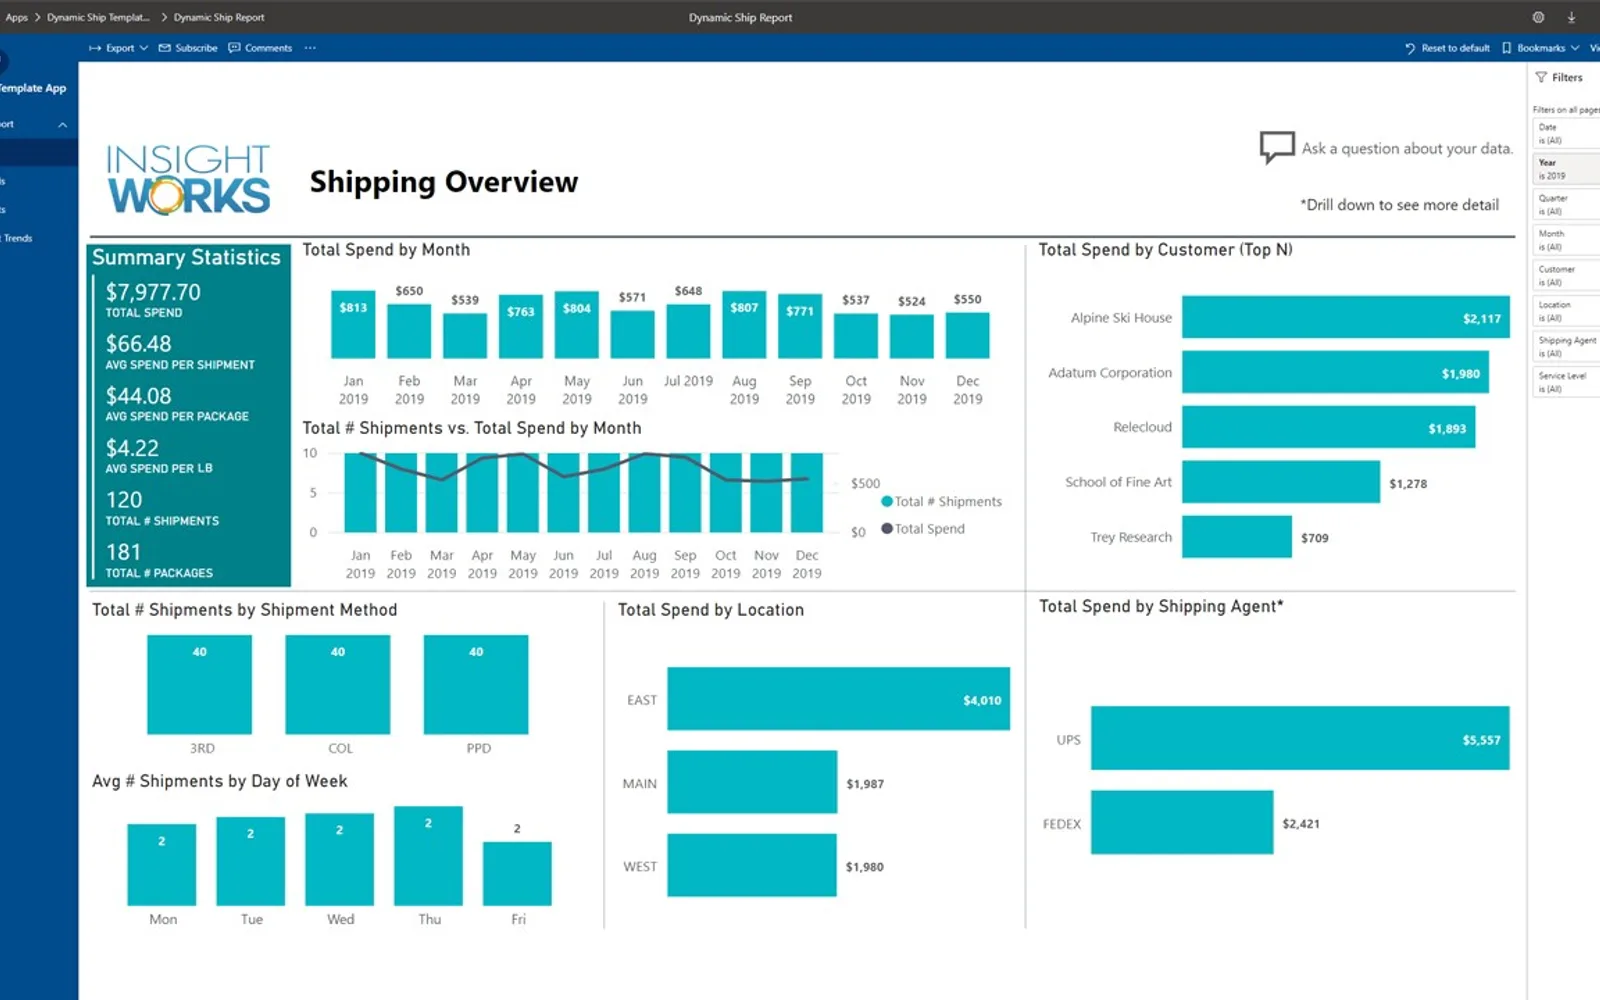Select the Aug 2019 $807 spend bar

[x=744, y=326]
